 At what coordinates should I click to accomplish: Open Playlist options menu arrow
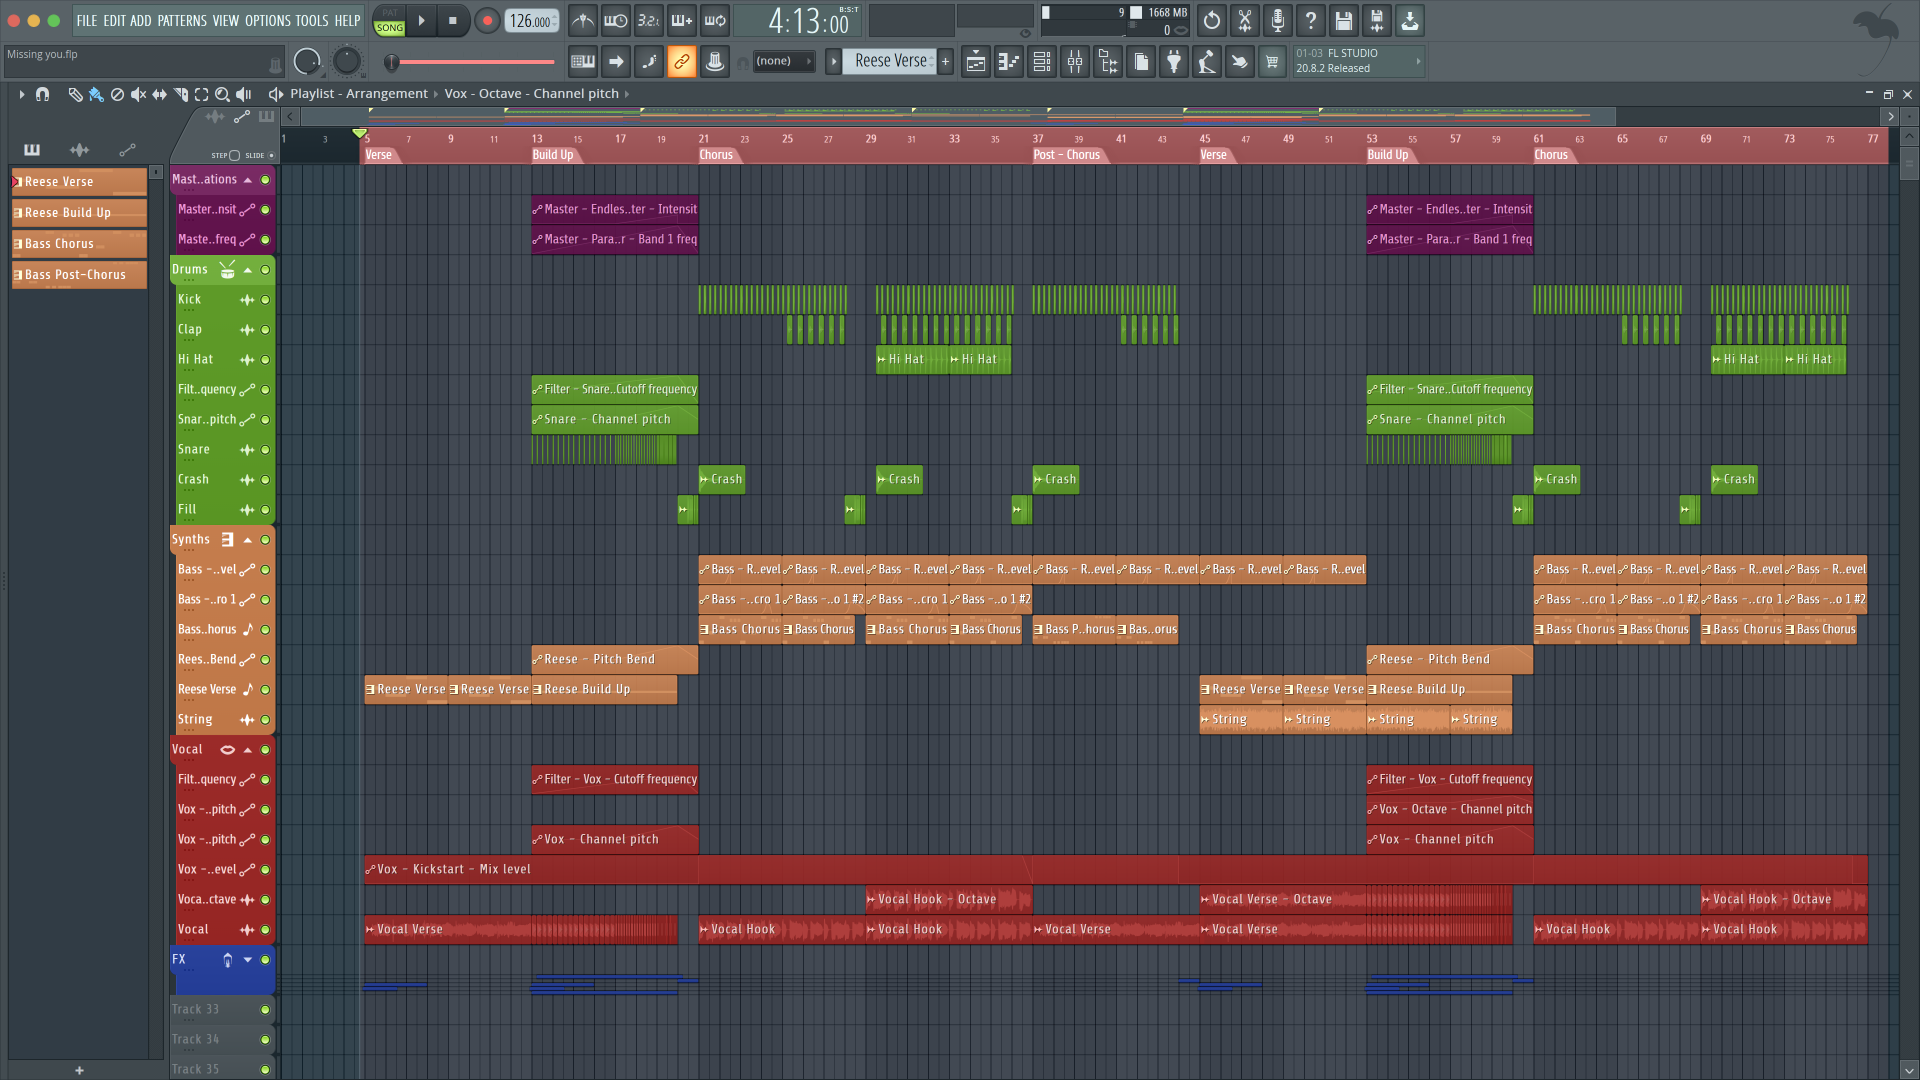[21, 94]
